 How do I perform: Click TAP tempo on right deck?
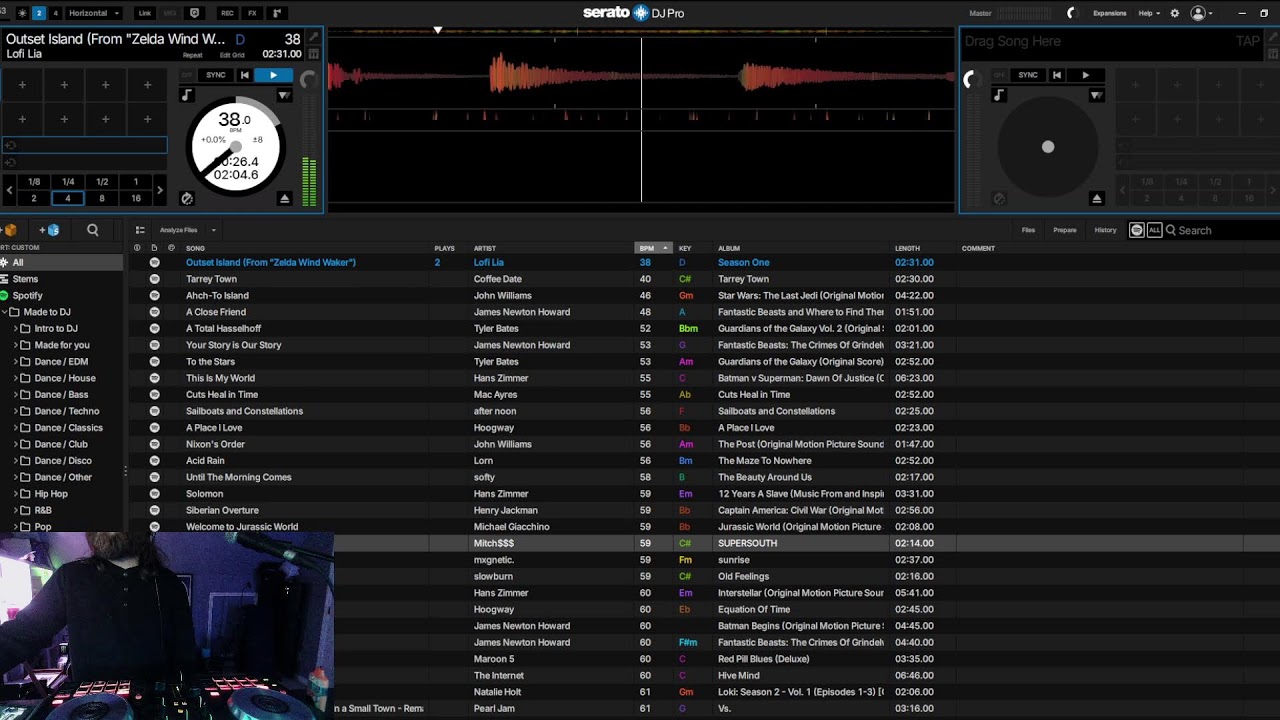(1248, 41)
